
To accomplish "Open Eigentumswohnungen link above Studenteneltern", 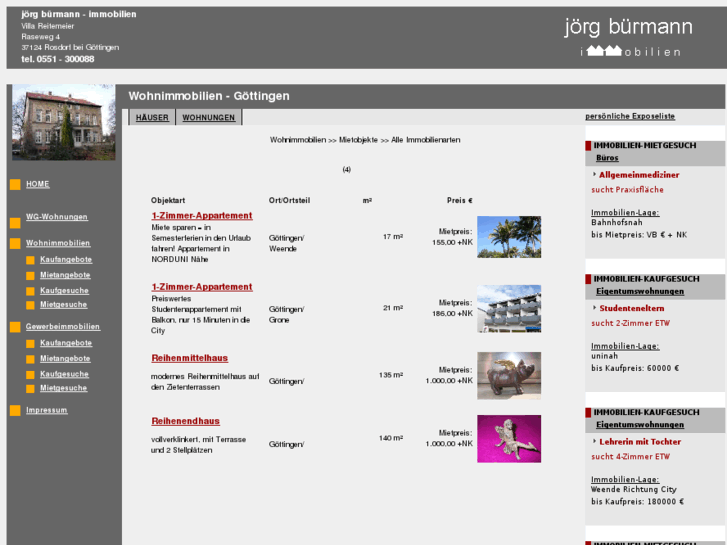I will [640, 291].
